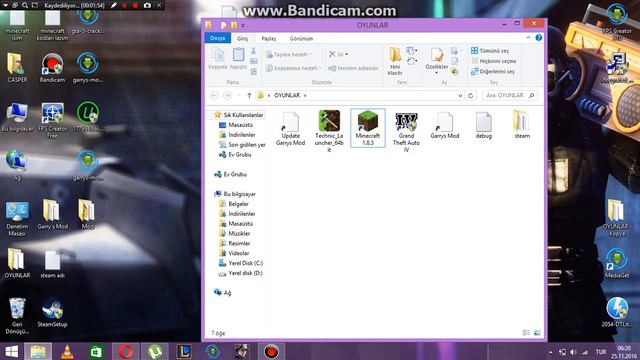640x360 pixels.
Task: Select the Garrys Mod shortcut in OYUNLAR
Action: (444, 125)
